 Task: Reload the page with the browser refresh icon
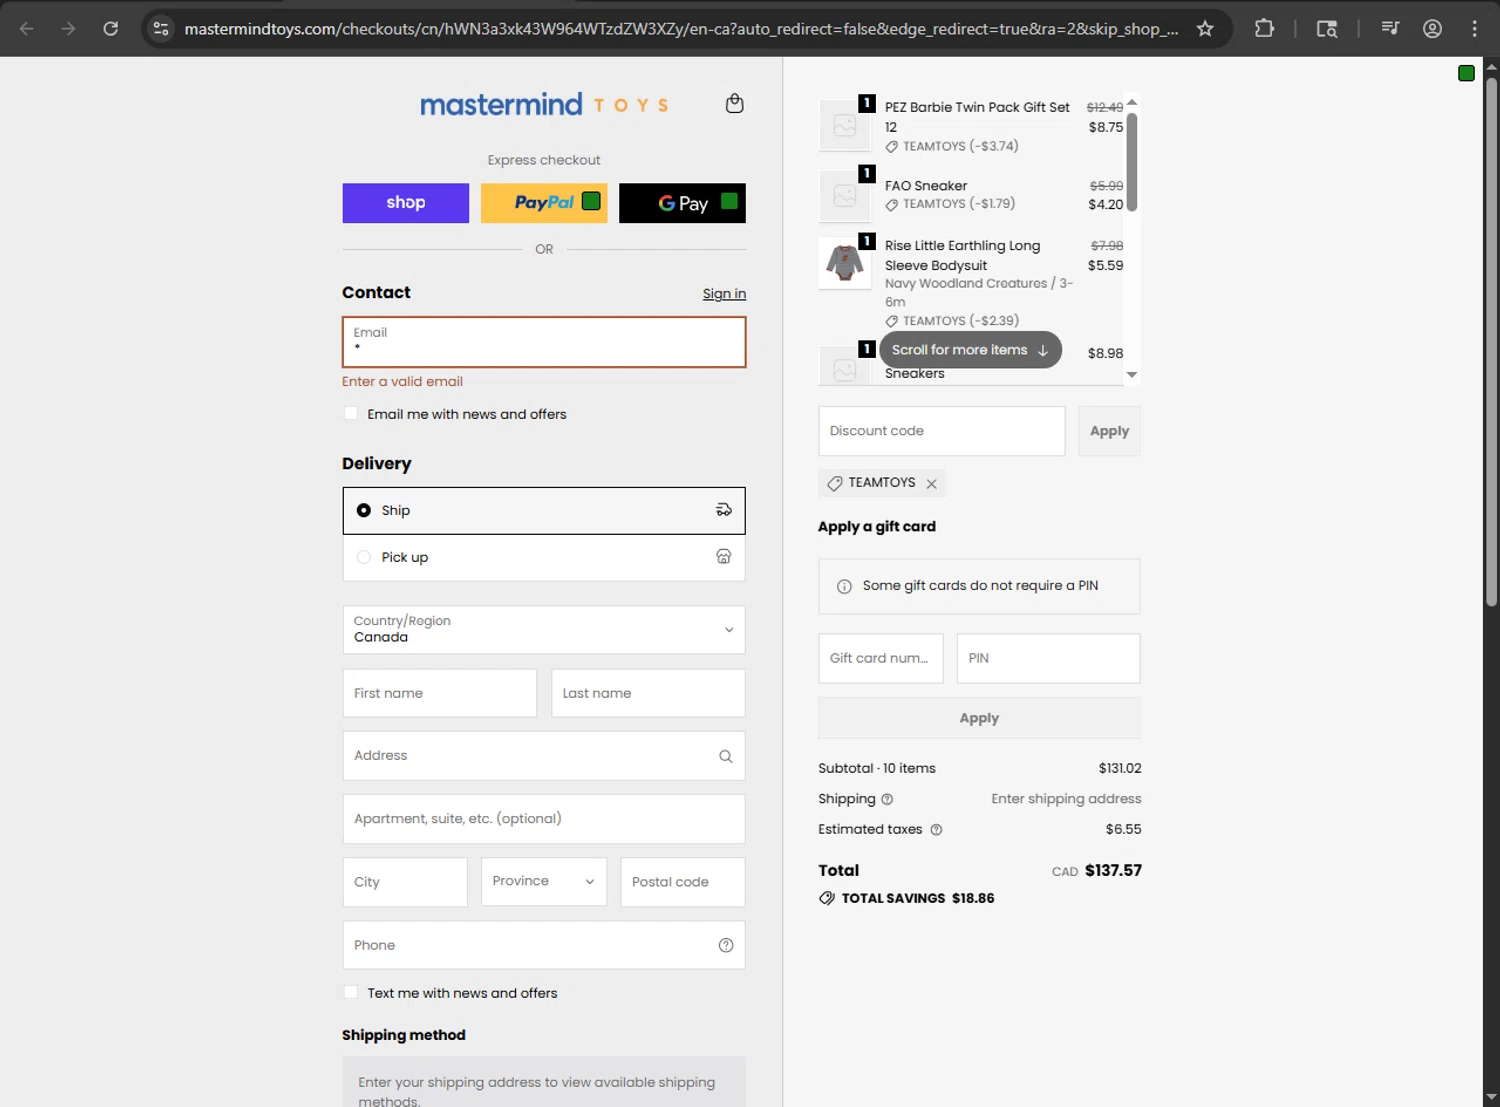click(x=111, y=28)
